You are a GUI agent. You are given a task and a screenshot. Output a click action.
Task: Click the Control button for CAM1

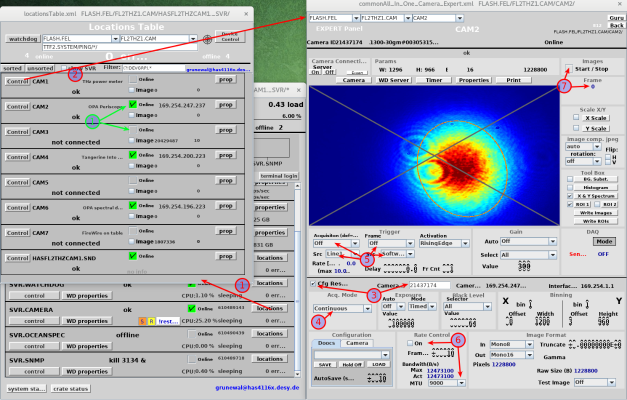point(18,80)
